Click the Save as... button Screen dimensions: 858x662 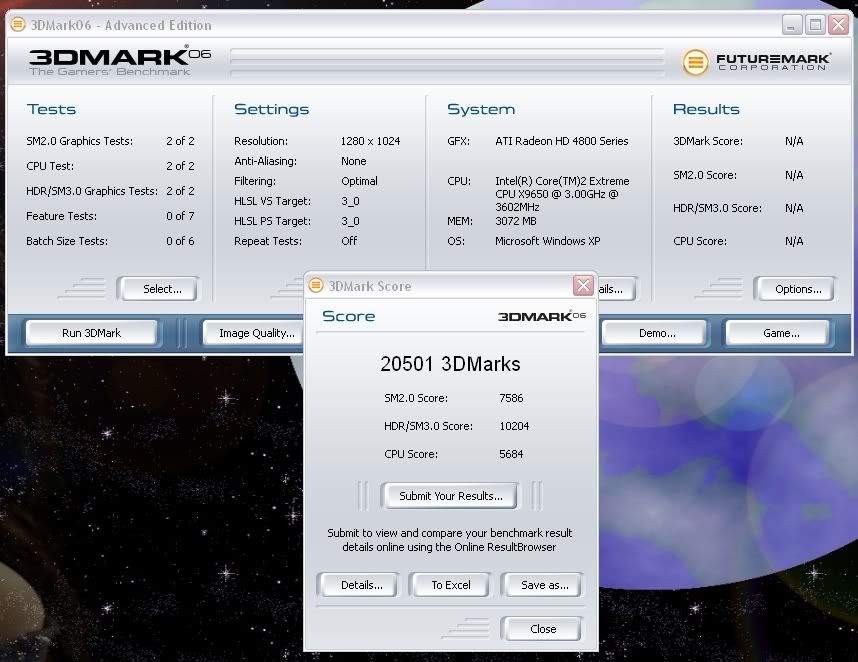544,585
